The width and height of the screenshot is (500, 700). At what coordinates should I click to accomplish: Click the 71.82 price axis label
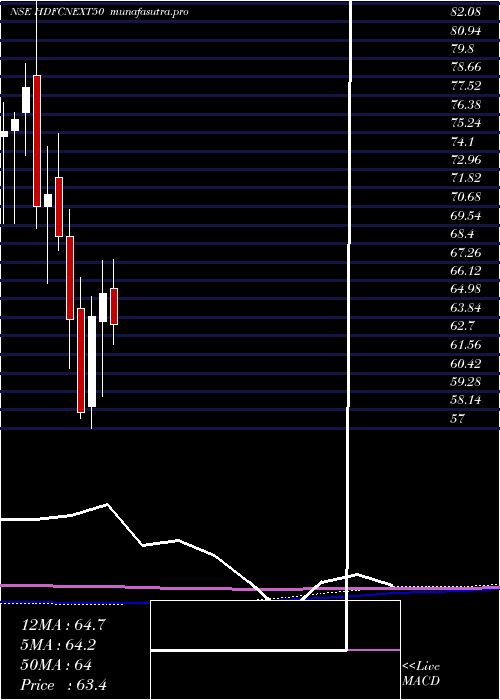pos(465,178)
